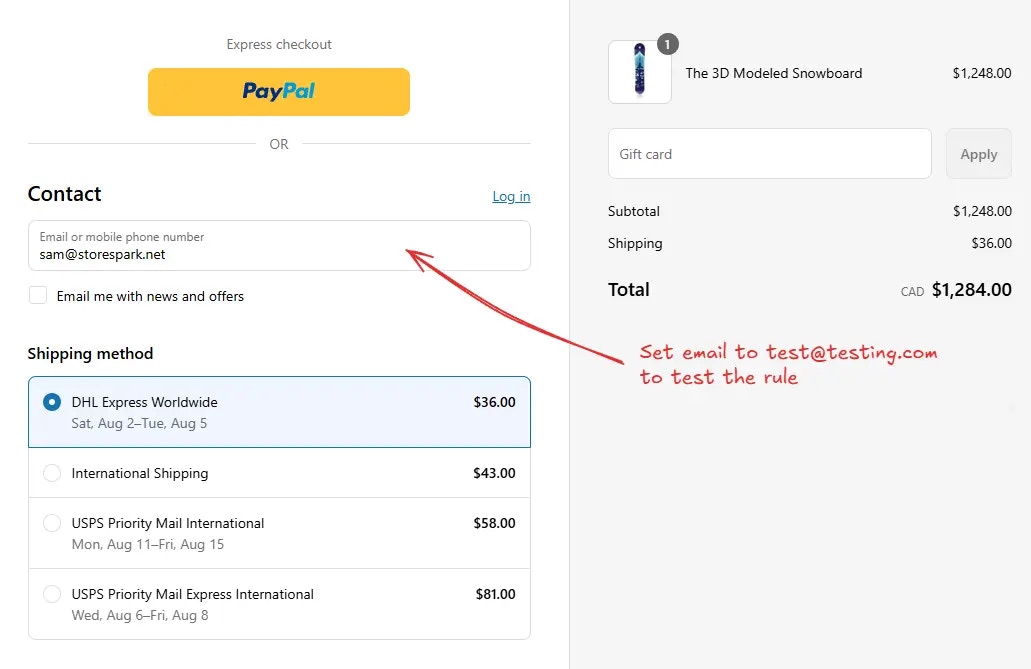Click the CAD $1,284.00 total amount
Image resolution: width=1031 pixels, height=669 pixels.
tap(956, 290)
